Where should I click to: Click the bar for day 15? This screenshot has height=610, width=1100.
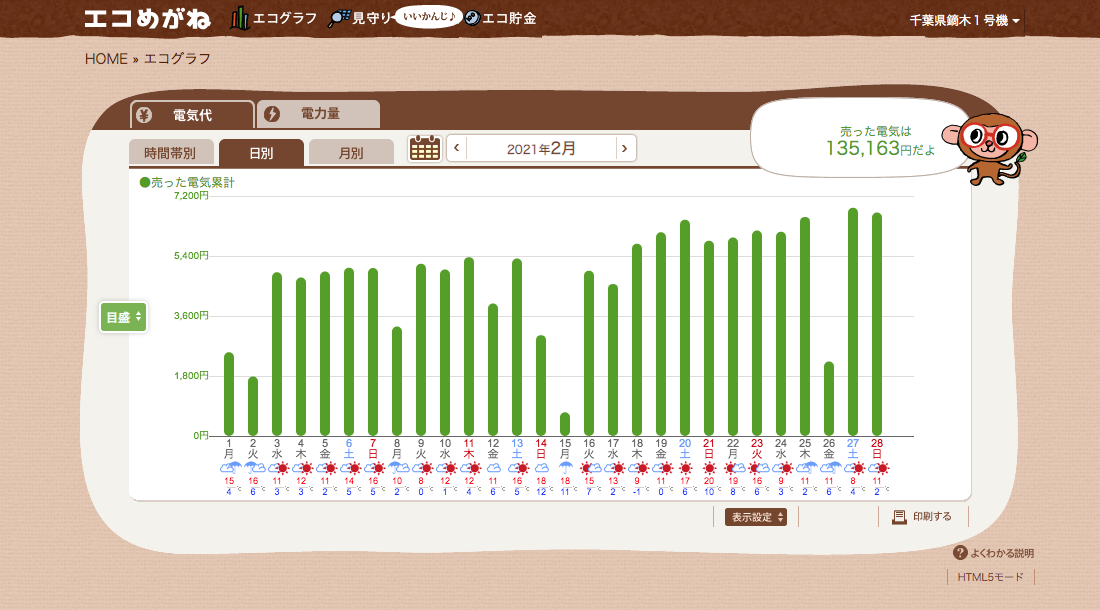(565, 424)
